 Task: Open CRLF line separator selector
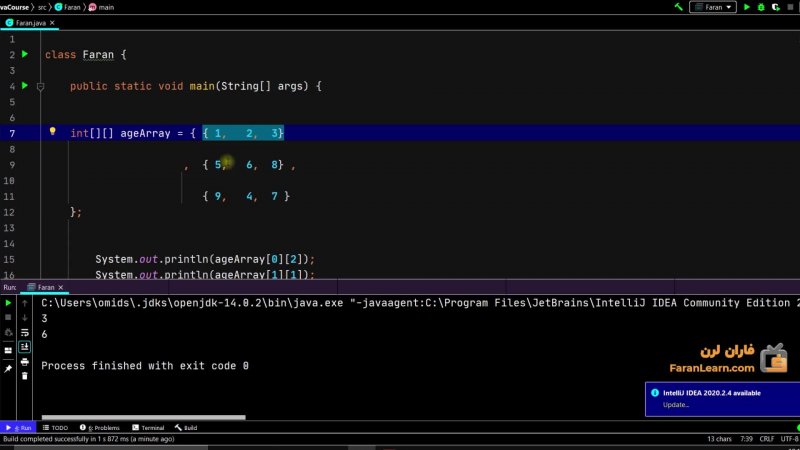pyautogui.click(x=766, y=439)
